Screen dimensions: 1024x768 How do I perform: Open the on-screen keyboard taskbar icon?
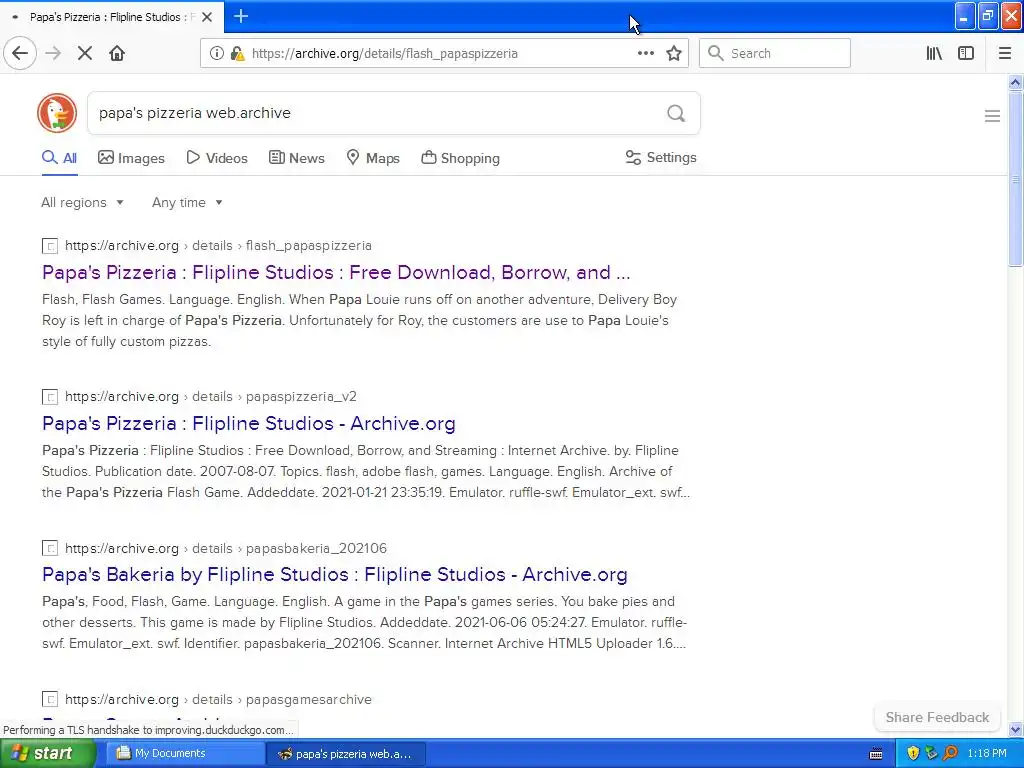(876, 754)
